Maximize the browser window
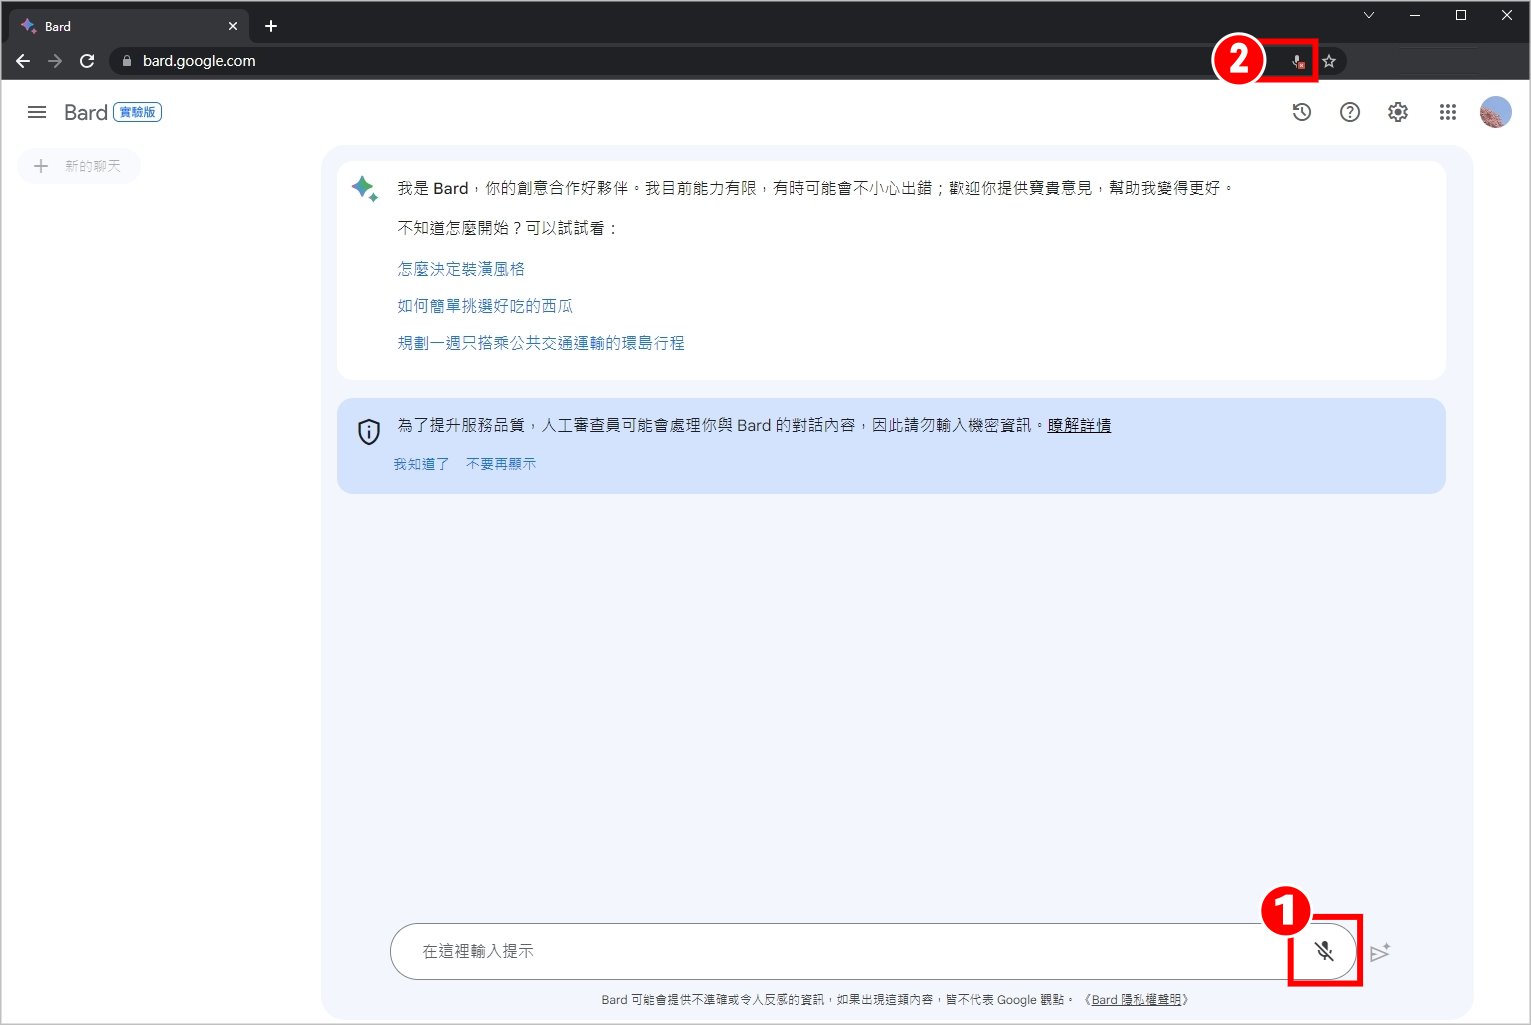 tap(1461, 15)
